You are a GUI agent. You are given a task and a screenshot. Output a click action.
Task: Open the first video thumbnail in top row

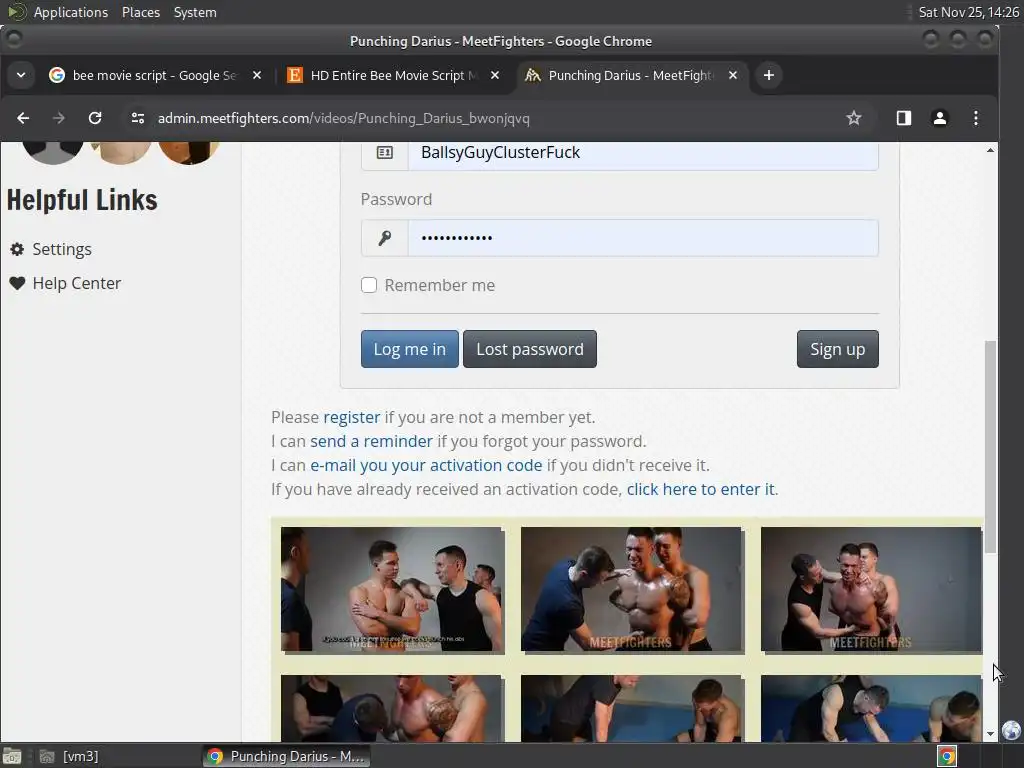point(392,590)
